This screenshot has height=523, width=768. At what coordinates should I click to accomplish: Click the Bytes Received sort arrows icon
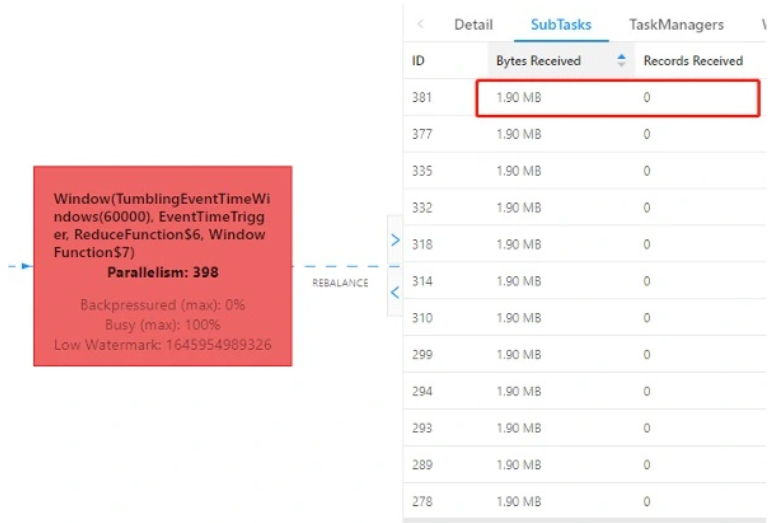(x=621, y=61)
